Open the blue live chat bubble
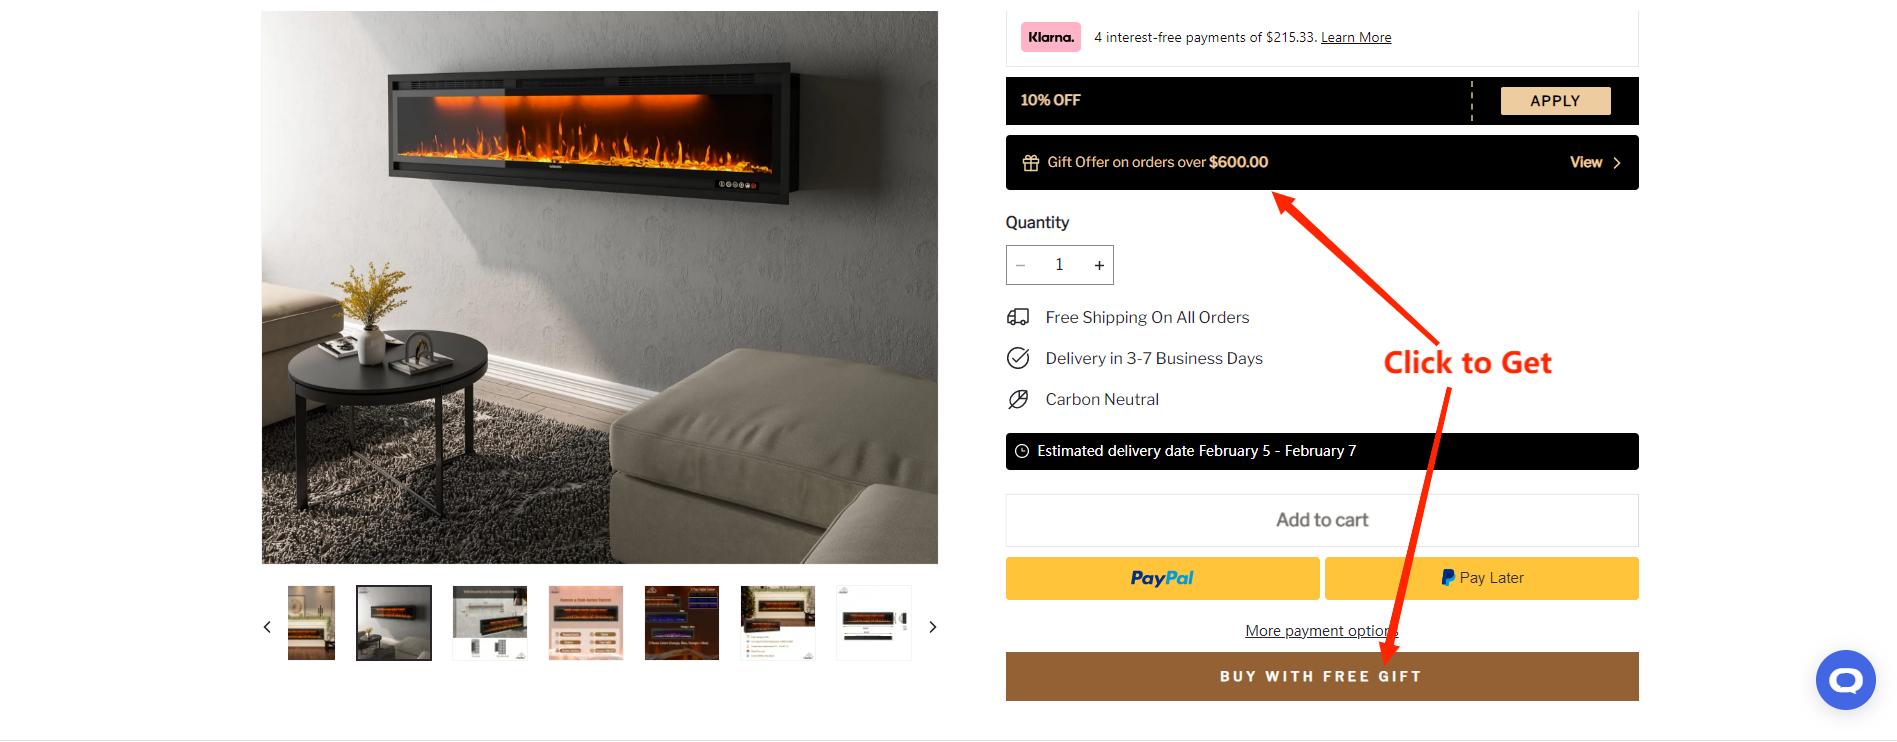The height and width of the screenshot is (742, 1897). pyautogui.click(x=1845, y=680)
